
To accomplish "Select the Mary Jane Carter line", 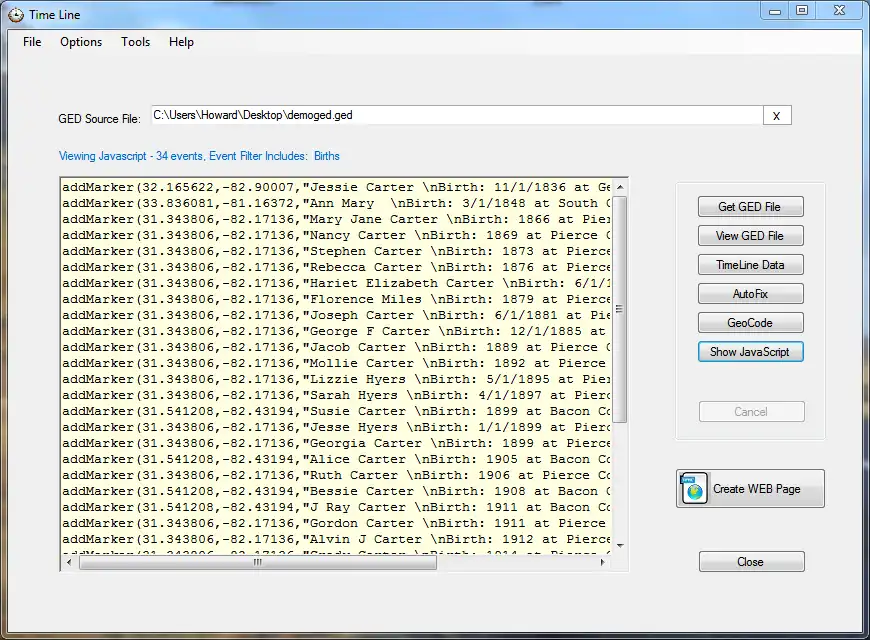I will (336, 219).
